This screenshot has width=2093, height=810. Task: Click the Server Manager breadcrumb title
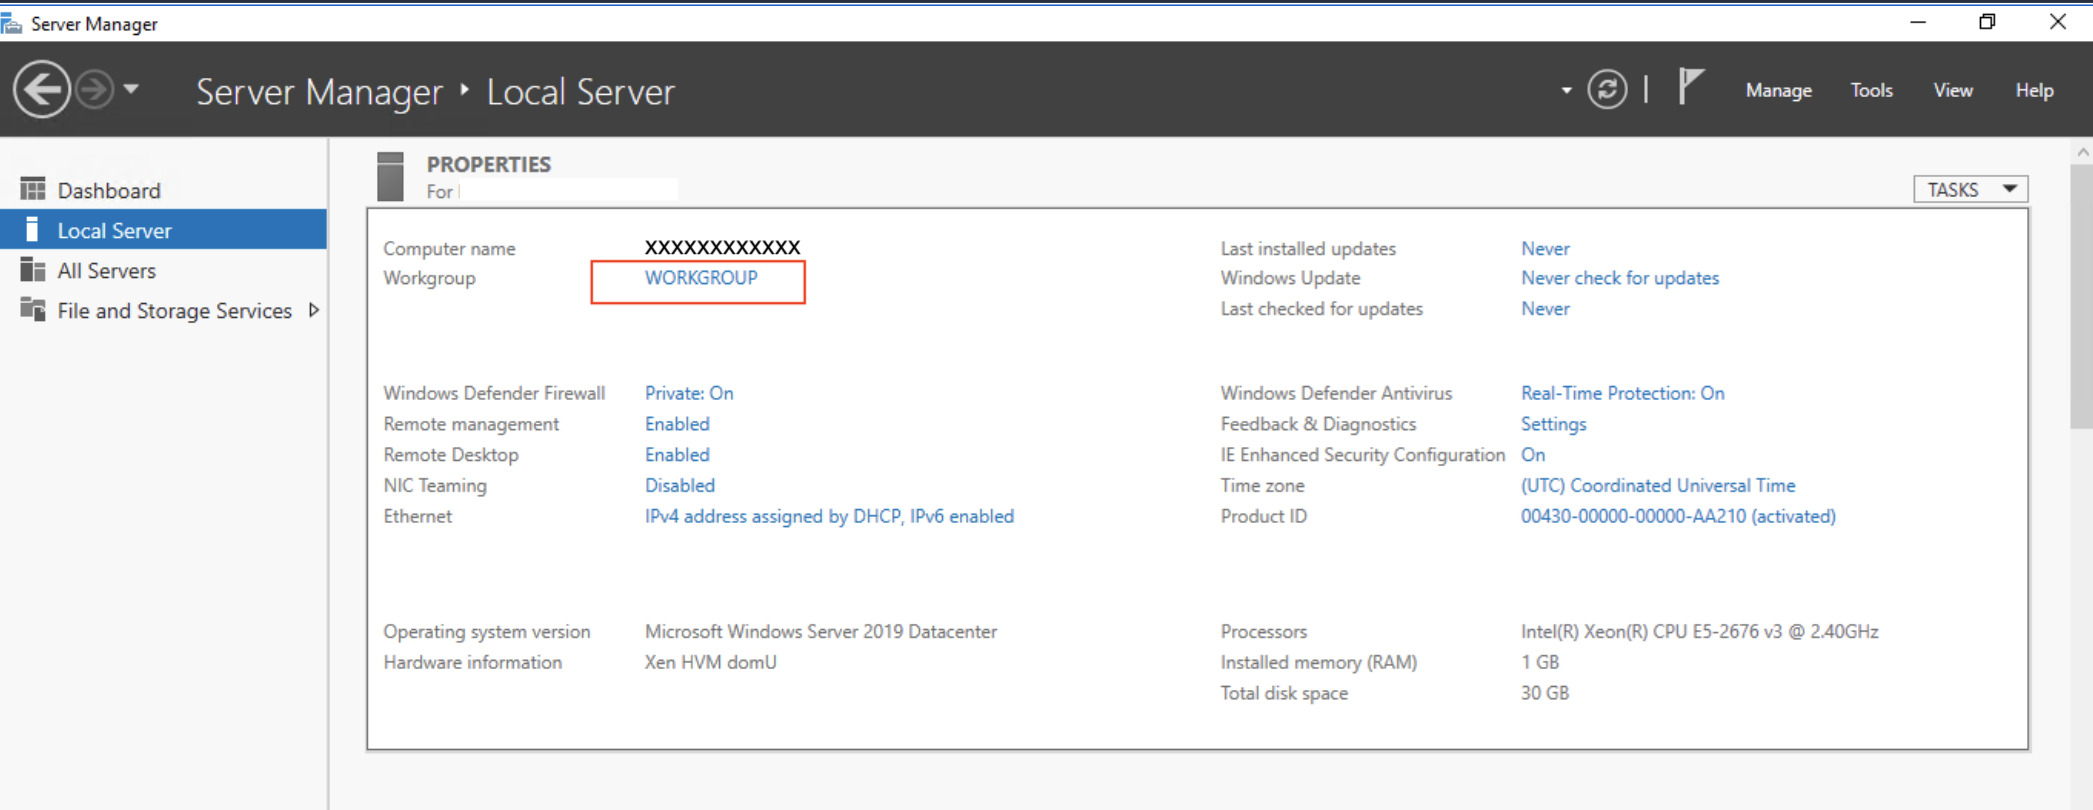tap(319, 92)
